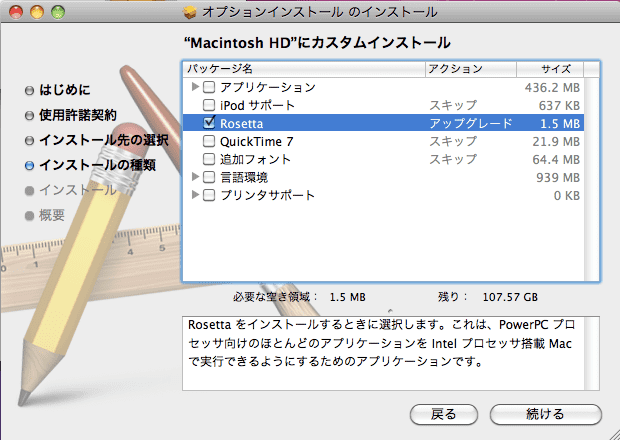The height and width of the screenshot is (440, 620).
Task: Expand the アプリケーション disclosure triangle
Action: [x=195, y=86]
